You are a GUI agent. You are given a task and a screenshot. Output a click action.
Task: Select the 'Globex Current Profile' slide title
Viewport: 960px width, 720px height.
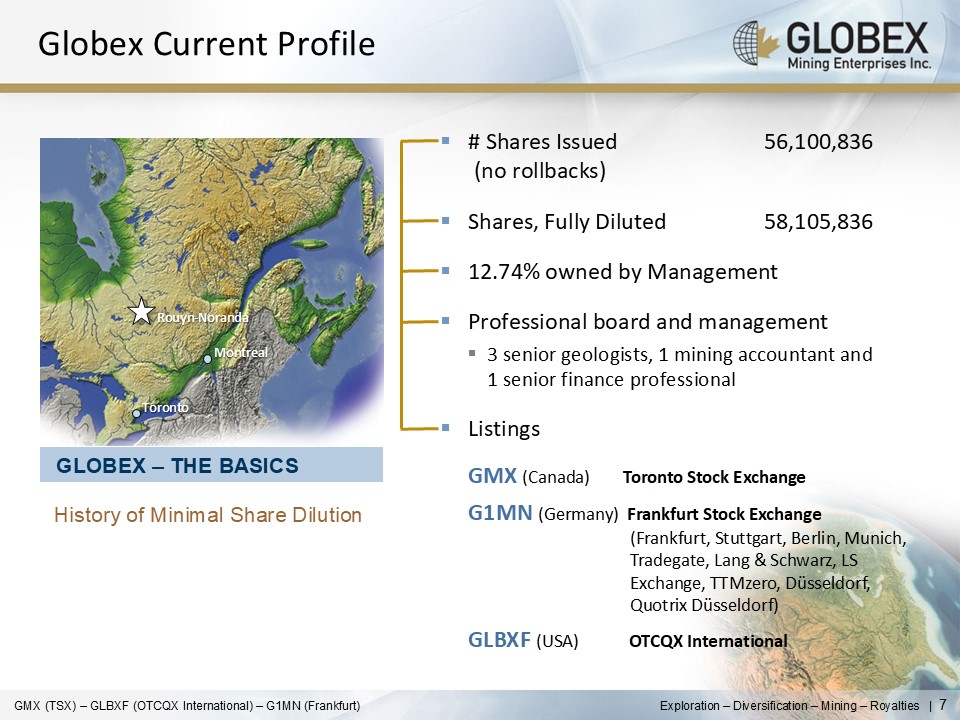coord(206,44)
